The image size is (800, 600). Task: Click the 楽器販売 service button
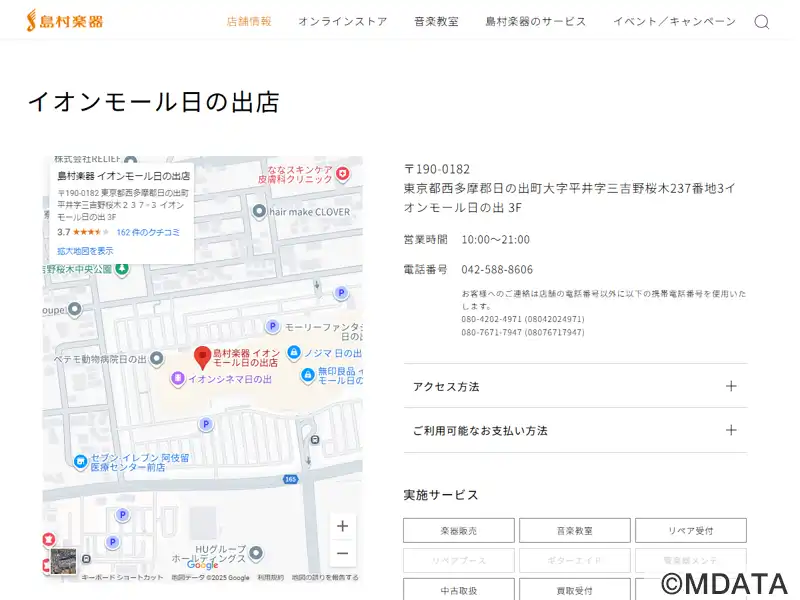(x=459, y=530)
